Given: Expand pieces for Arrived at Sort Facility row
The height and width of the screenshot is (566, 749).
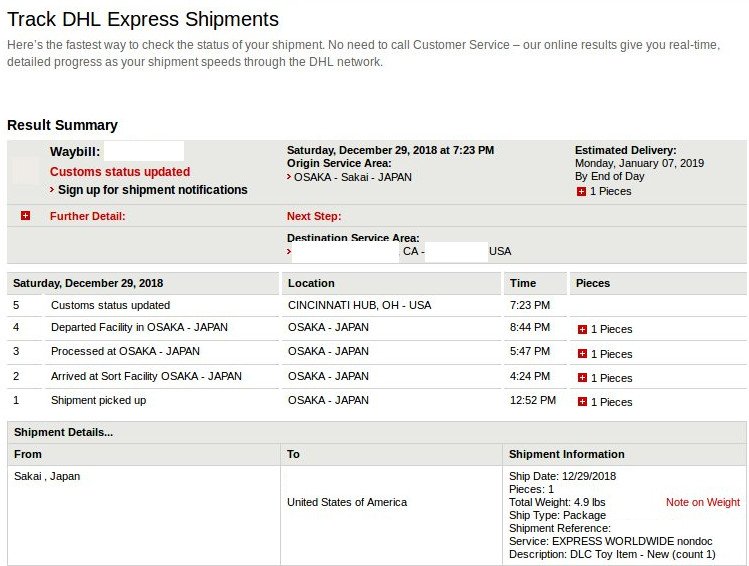Looking at the screenshot, I should (582, 377).
